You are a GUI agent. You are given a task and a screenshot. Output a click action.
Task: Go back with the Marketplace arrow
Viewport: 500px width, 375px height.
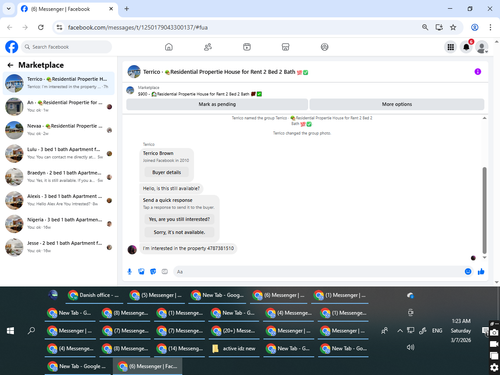tap(10, 65)
